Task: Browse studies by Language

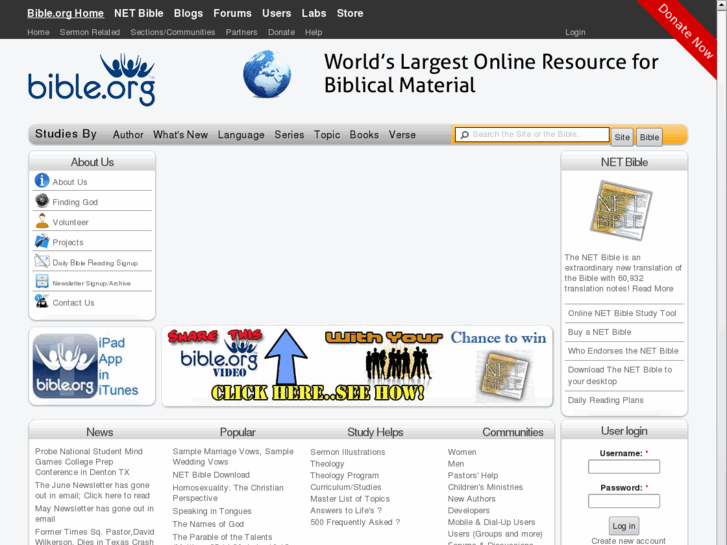Action: coord(241,135)
